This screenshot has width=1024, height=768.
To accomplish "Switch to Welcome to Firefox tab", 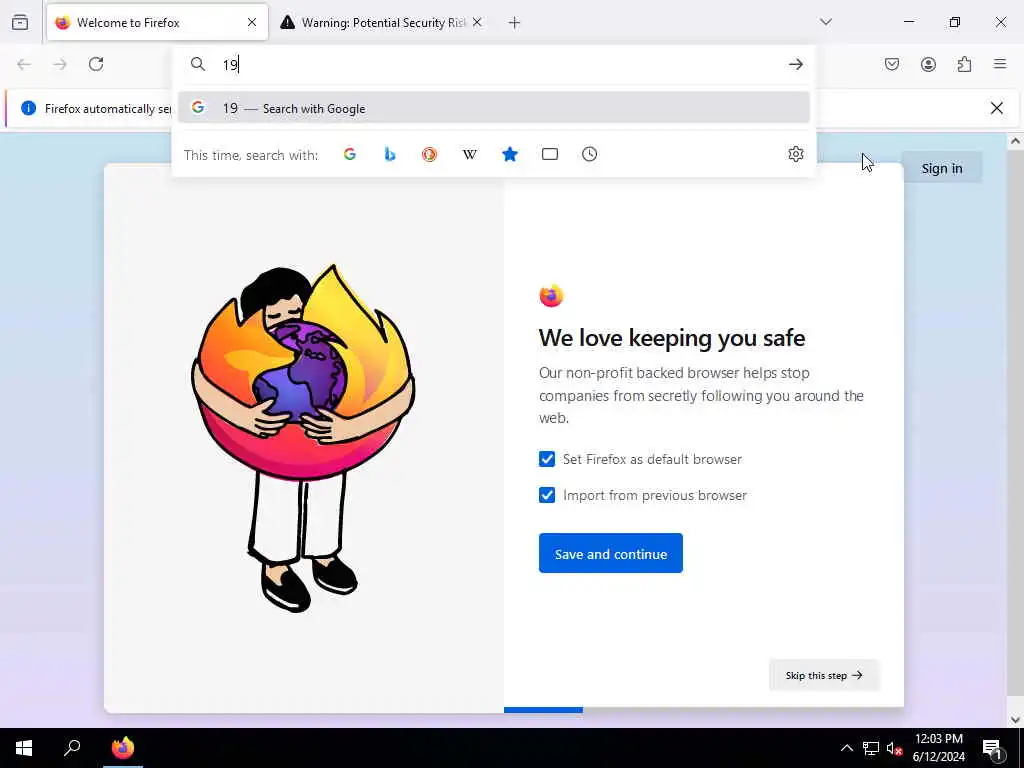I will [x=157, y=22].
